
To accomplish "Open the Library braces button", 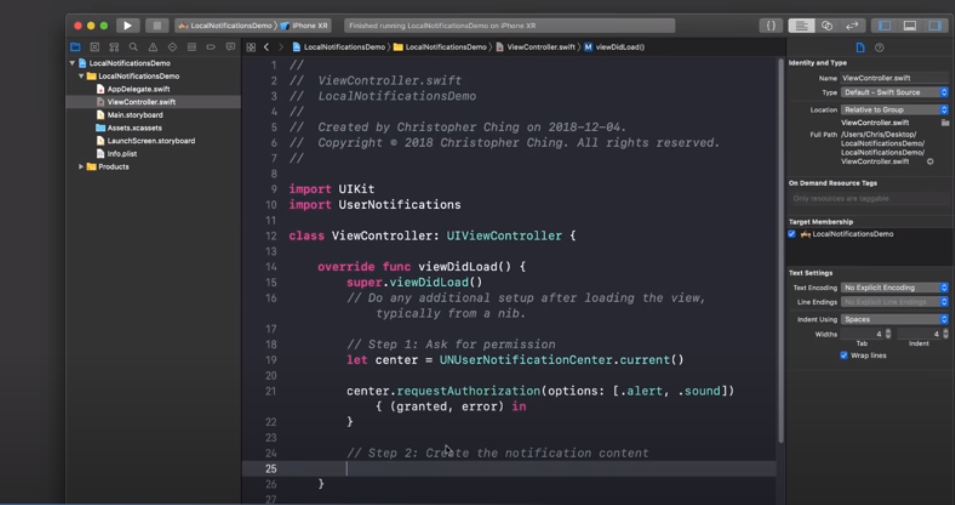I will pos(770,26).
